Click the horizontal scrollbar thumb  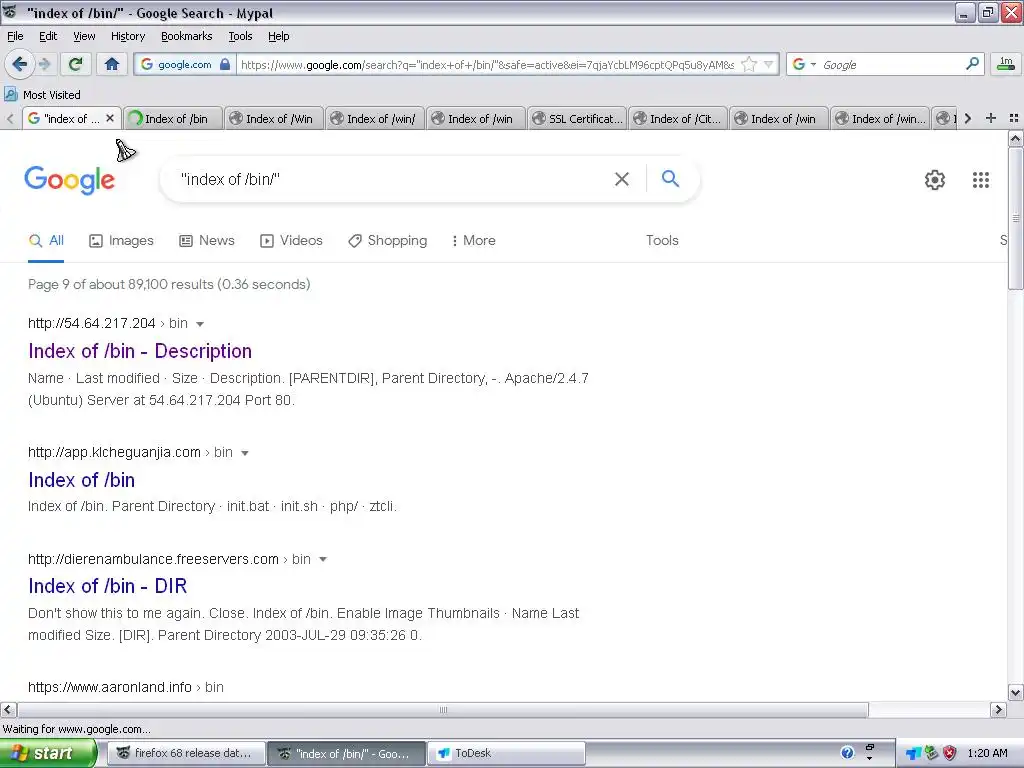(443, 709)
